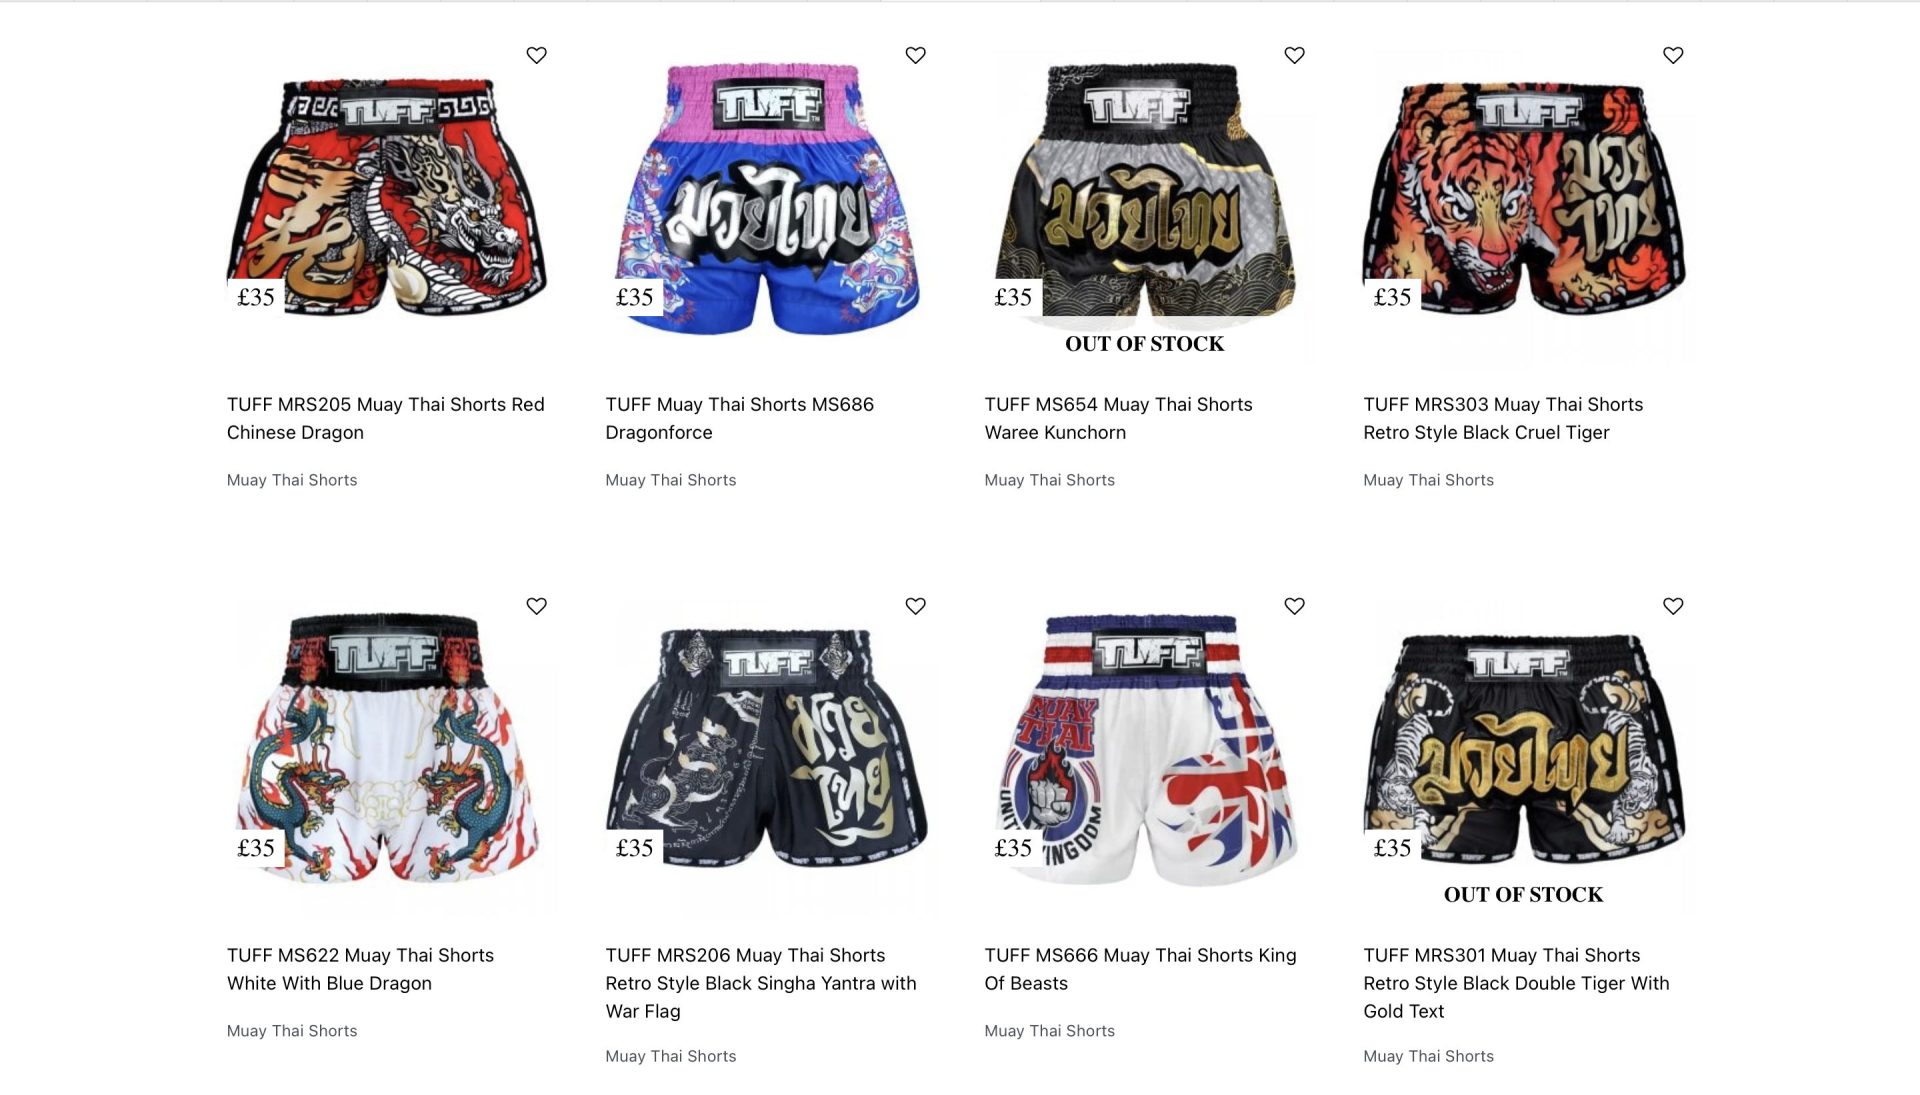Viewport: 1920px width, 1095px height.
Task: Add MRS206 Singha Yantra shorts to favorites
Action: tap(915, 606)
